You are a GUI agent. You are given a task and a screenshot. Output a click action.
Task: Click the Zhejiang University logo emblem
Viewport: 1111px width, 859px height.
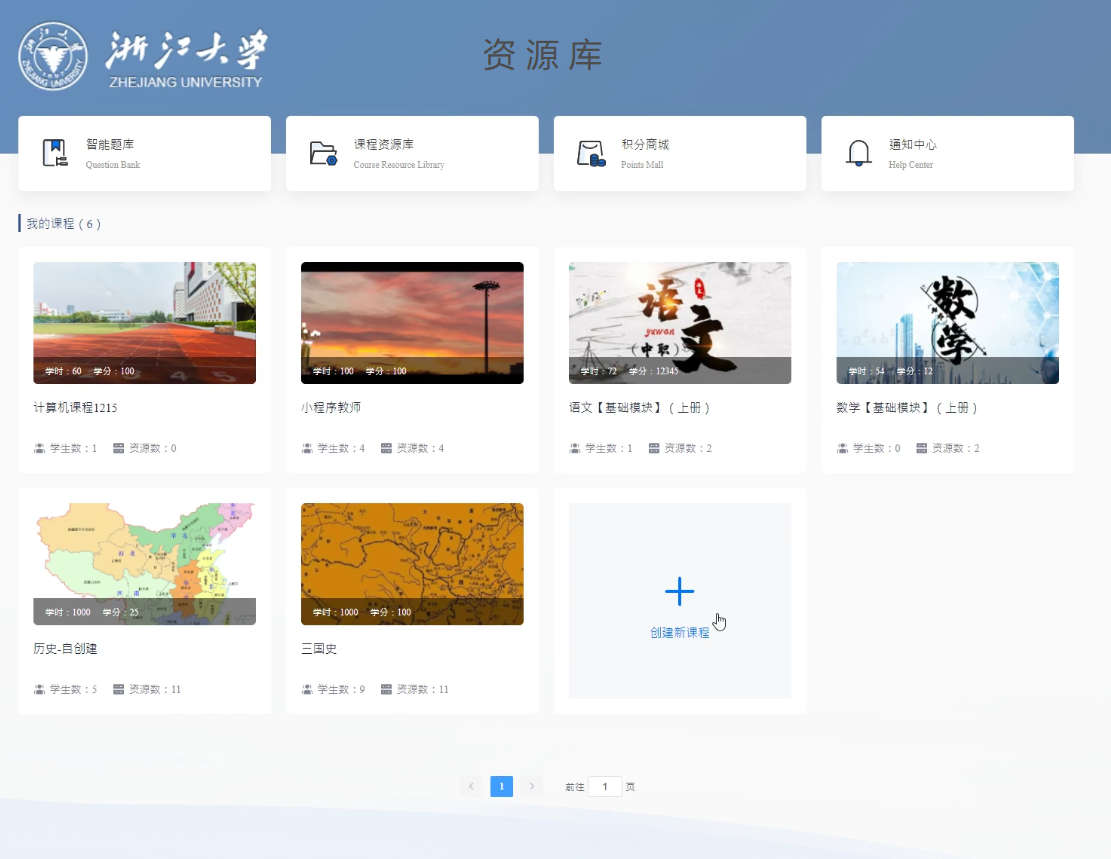tap(53, 56)
